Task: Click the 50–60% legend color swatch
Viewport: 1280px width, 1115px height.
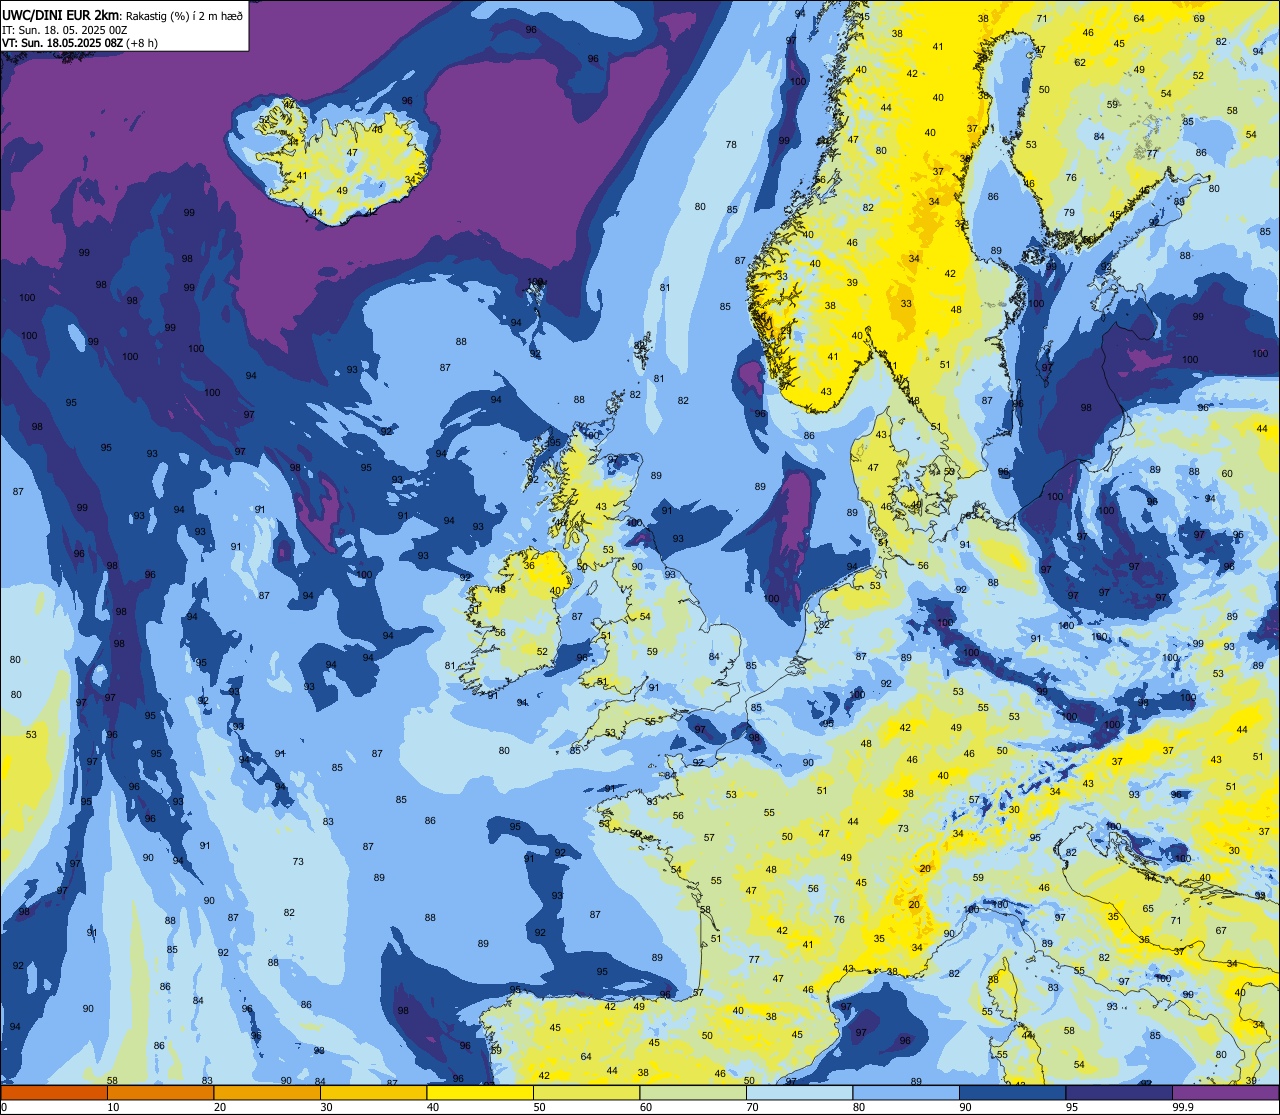Action: pos(586,1092)
